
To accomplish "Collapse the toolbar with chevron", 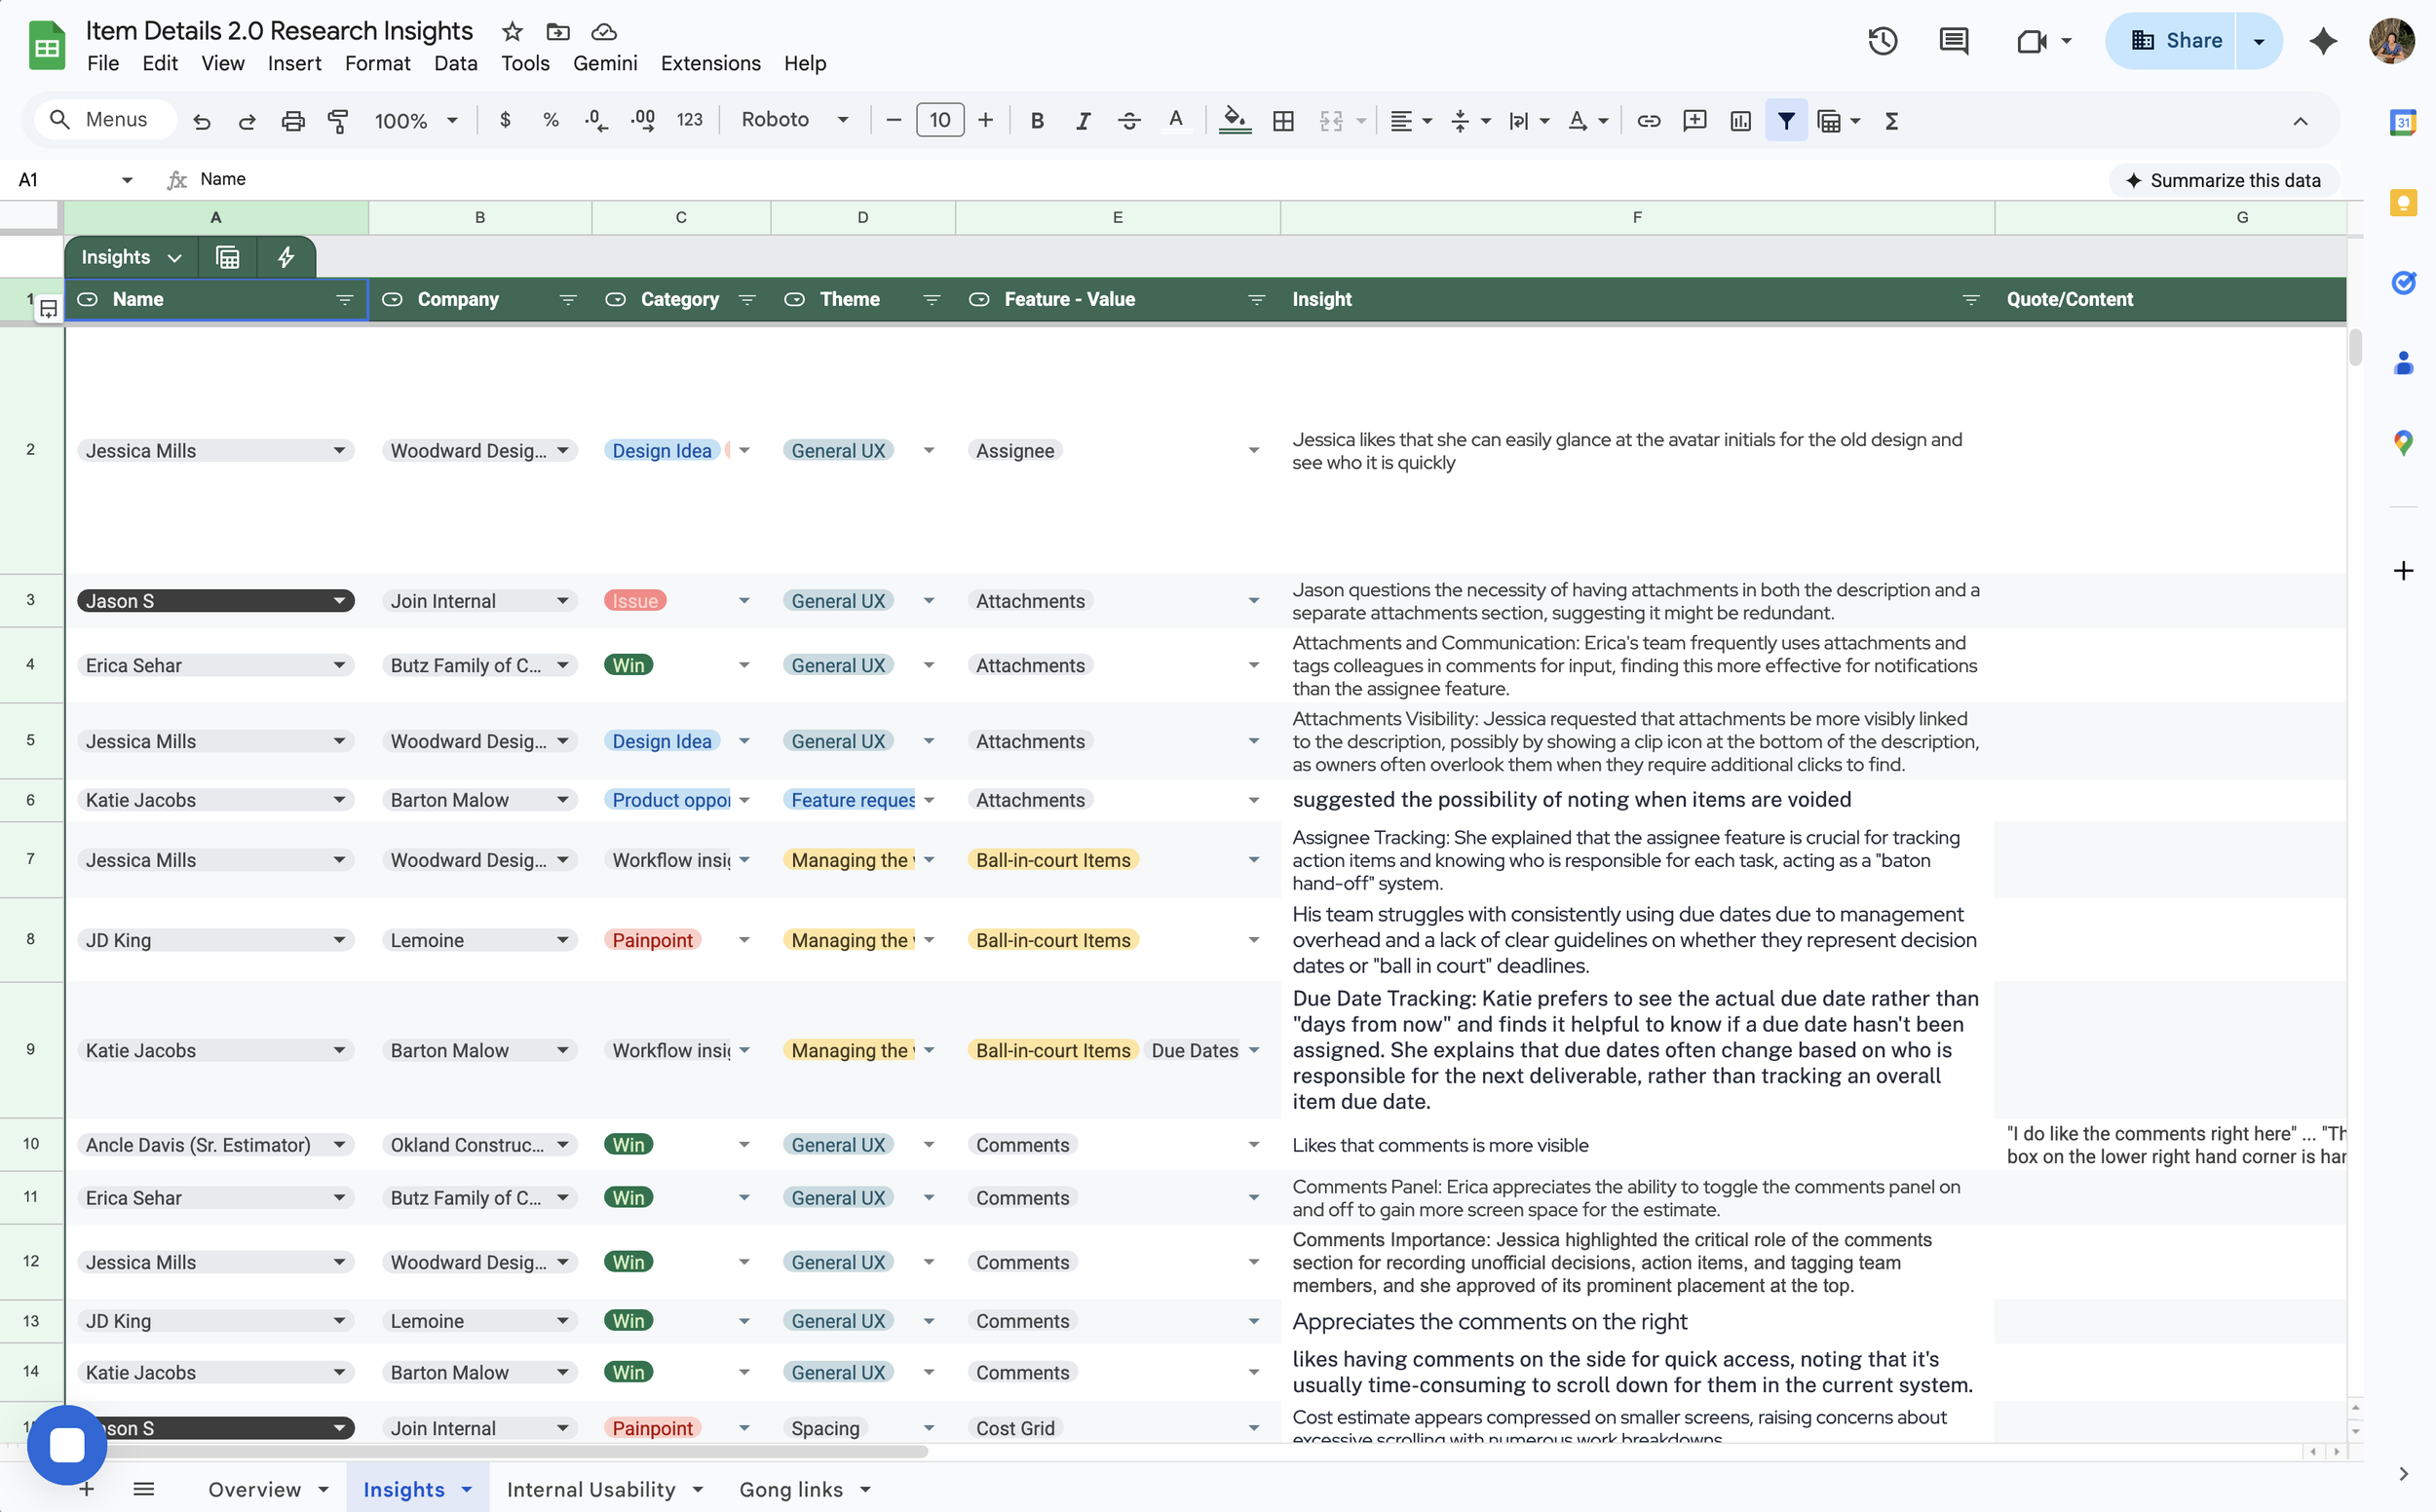I will pos(2300,121).
